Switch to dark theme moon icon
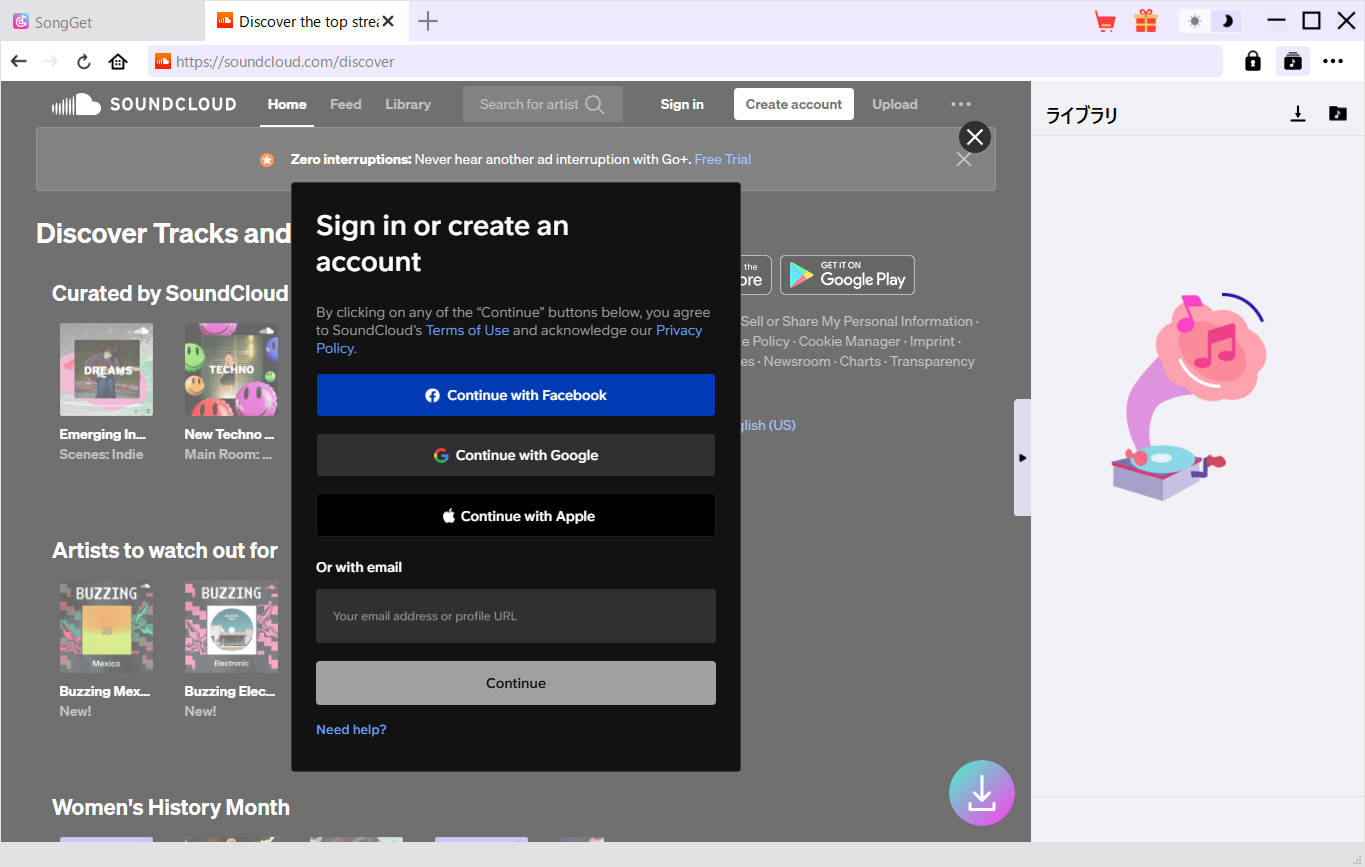 pyautogui.click(x=1227, y=21)
